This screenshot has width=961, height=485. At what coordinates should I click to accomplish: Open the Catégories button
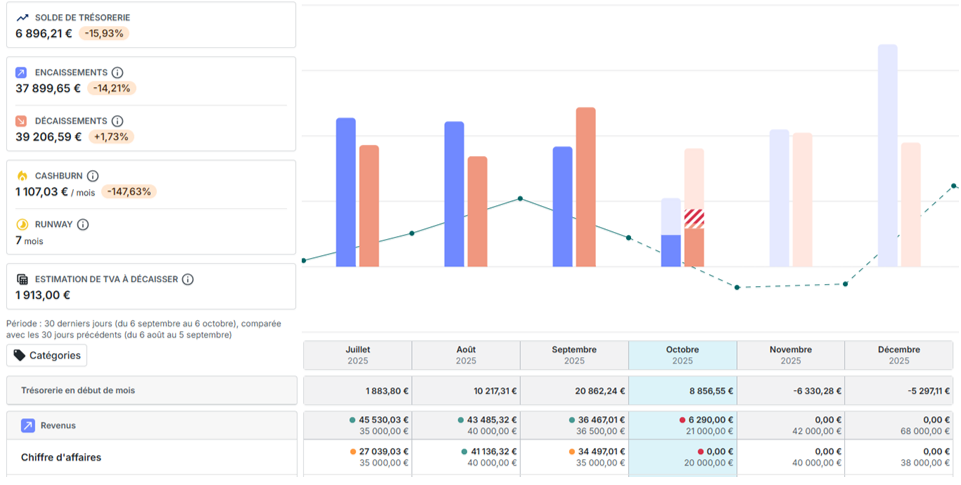[47, 356]
